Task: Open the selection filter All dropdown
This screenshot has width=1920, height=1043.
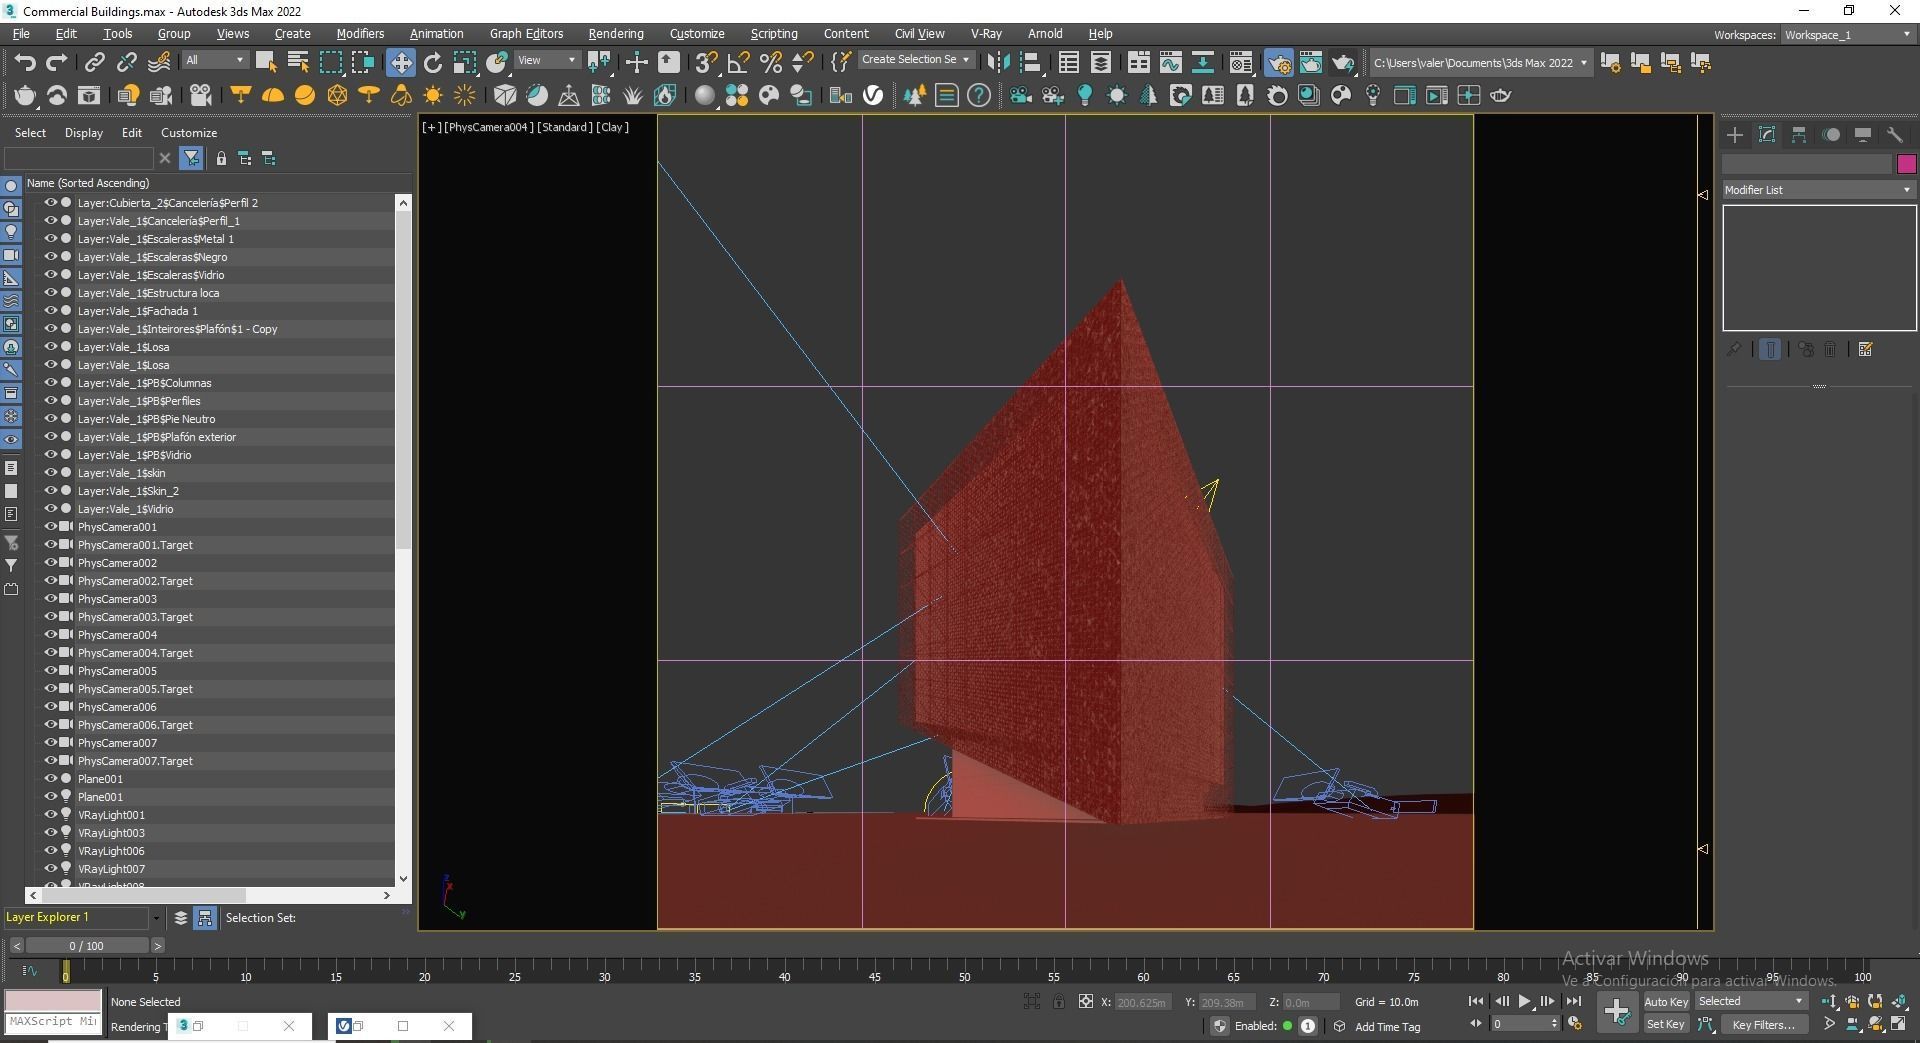Action: click(215, 61)
